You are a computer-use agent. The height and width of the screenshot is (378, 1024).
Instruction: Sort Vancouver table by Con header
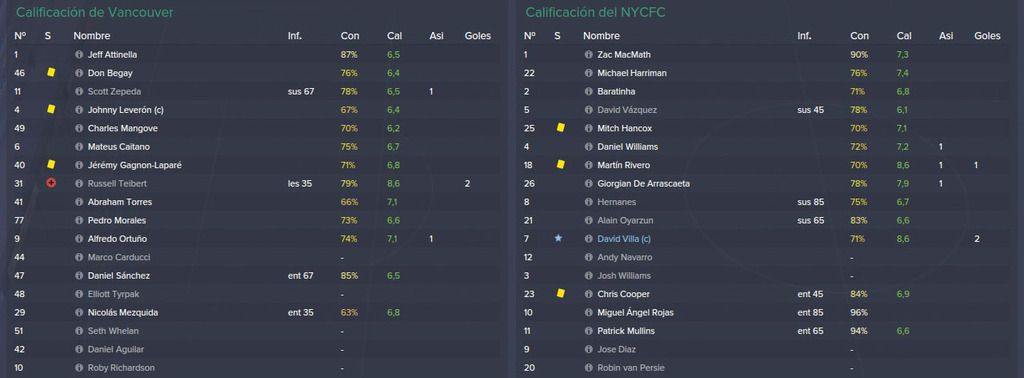click(x=349, y=36)
